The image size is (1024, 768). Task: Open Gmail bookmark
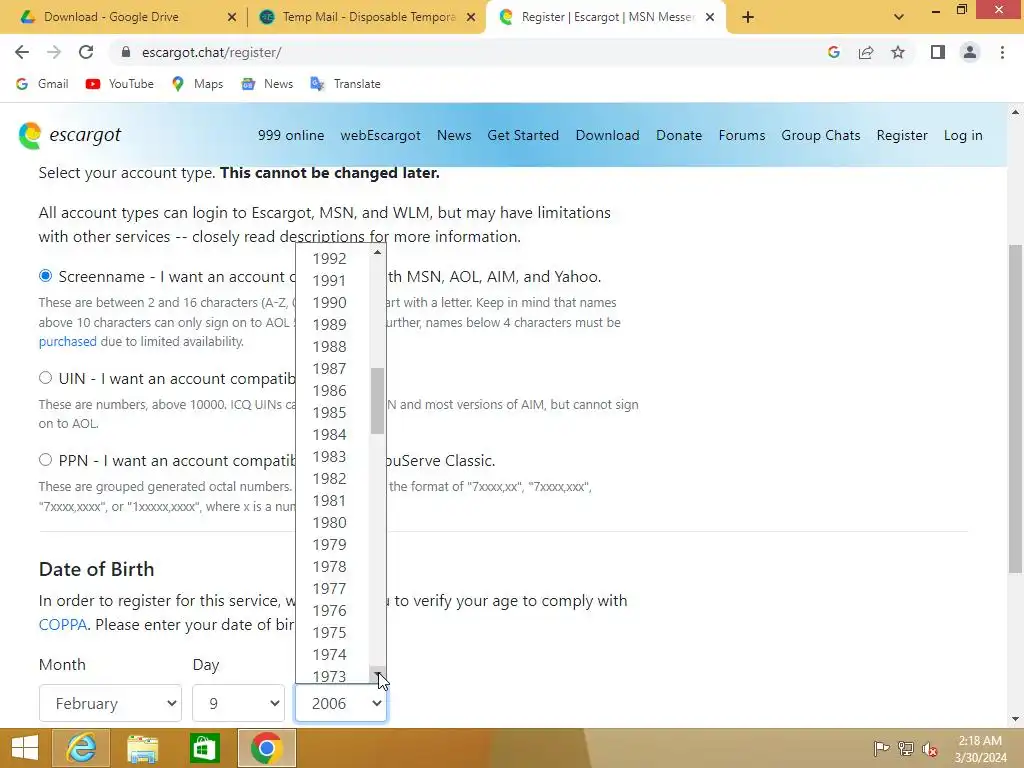coord(42,84)
